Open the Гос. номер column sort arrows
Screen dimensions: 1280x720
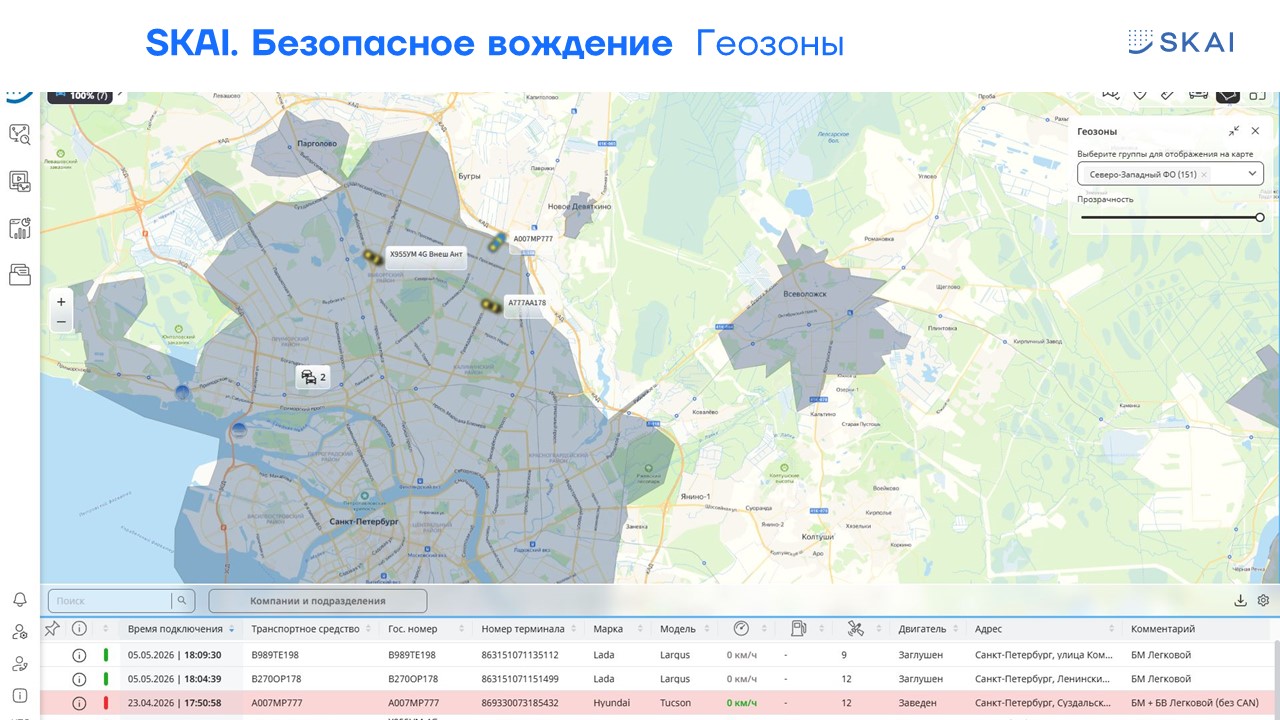[x=462, y=629]
